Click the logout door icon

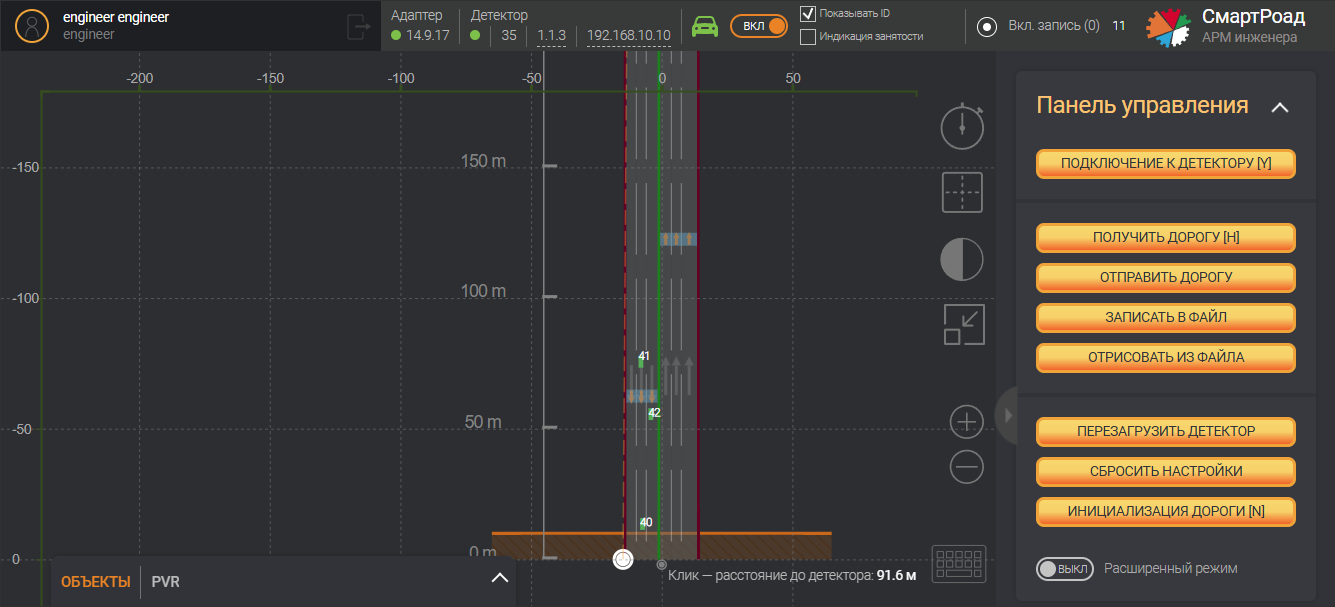click(358, 27)
